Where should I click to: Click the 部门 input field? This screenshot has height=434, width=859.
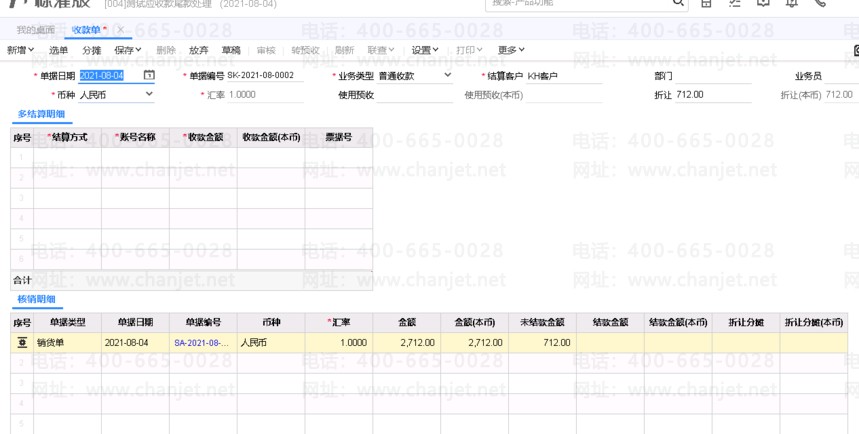(x=713, y=76)
